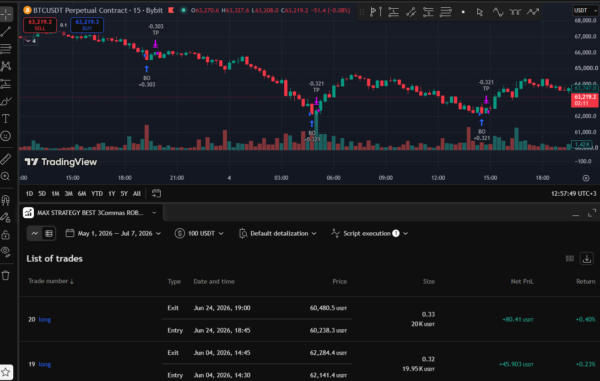Open the Fibonacci tools in the left sidebar

point(6,49)
